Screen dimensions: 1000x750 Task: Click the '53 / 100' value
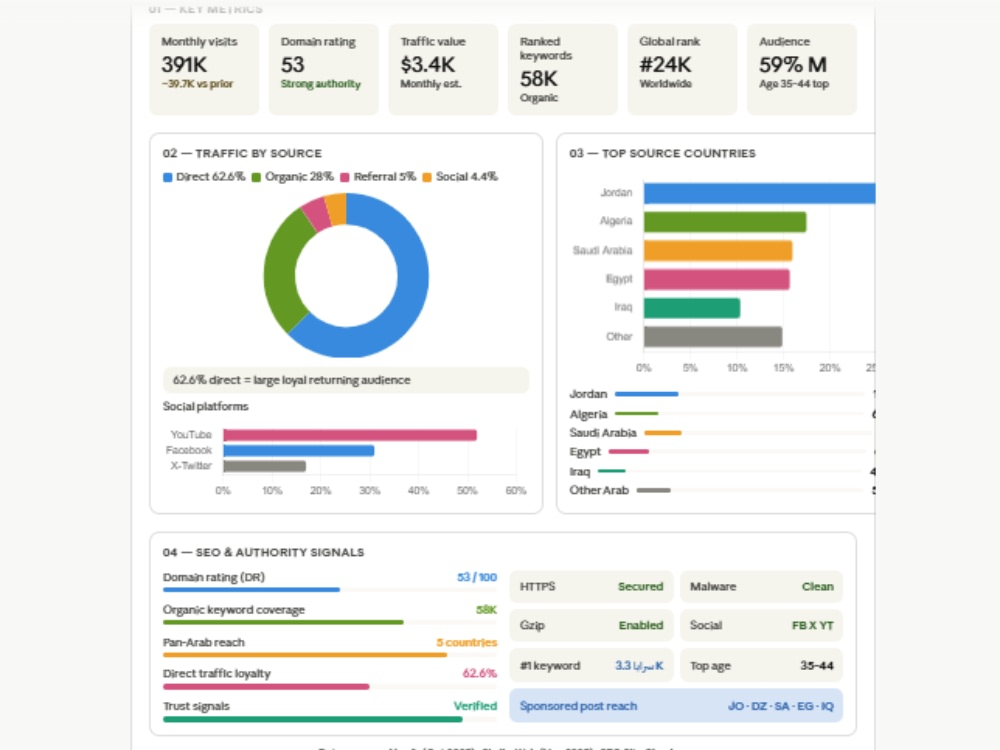coord(477,577)
